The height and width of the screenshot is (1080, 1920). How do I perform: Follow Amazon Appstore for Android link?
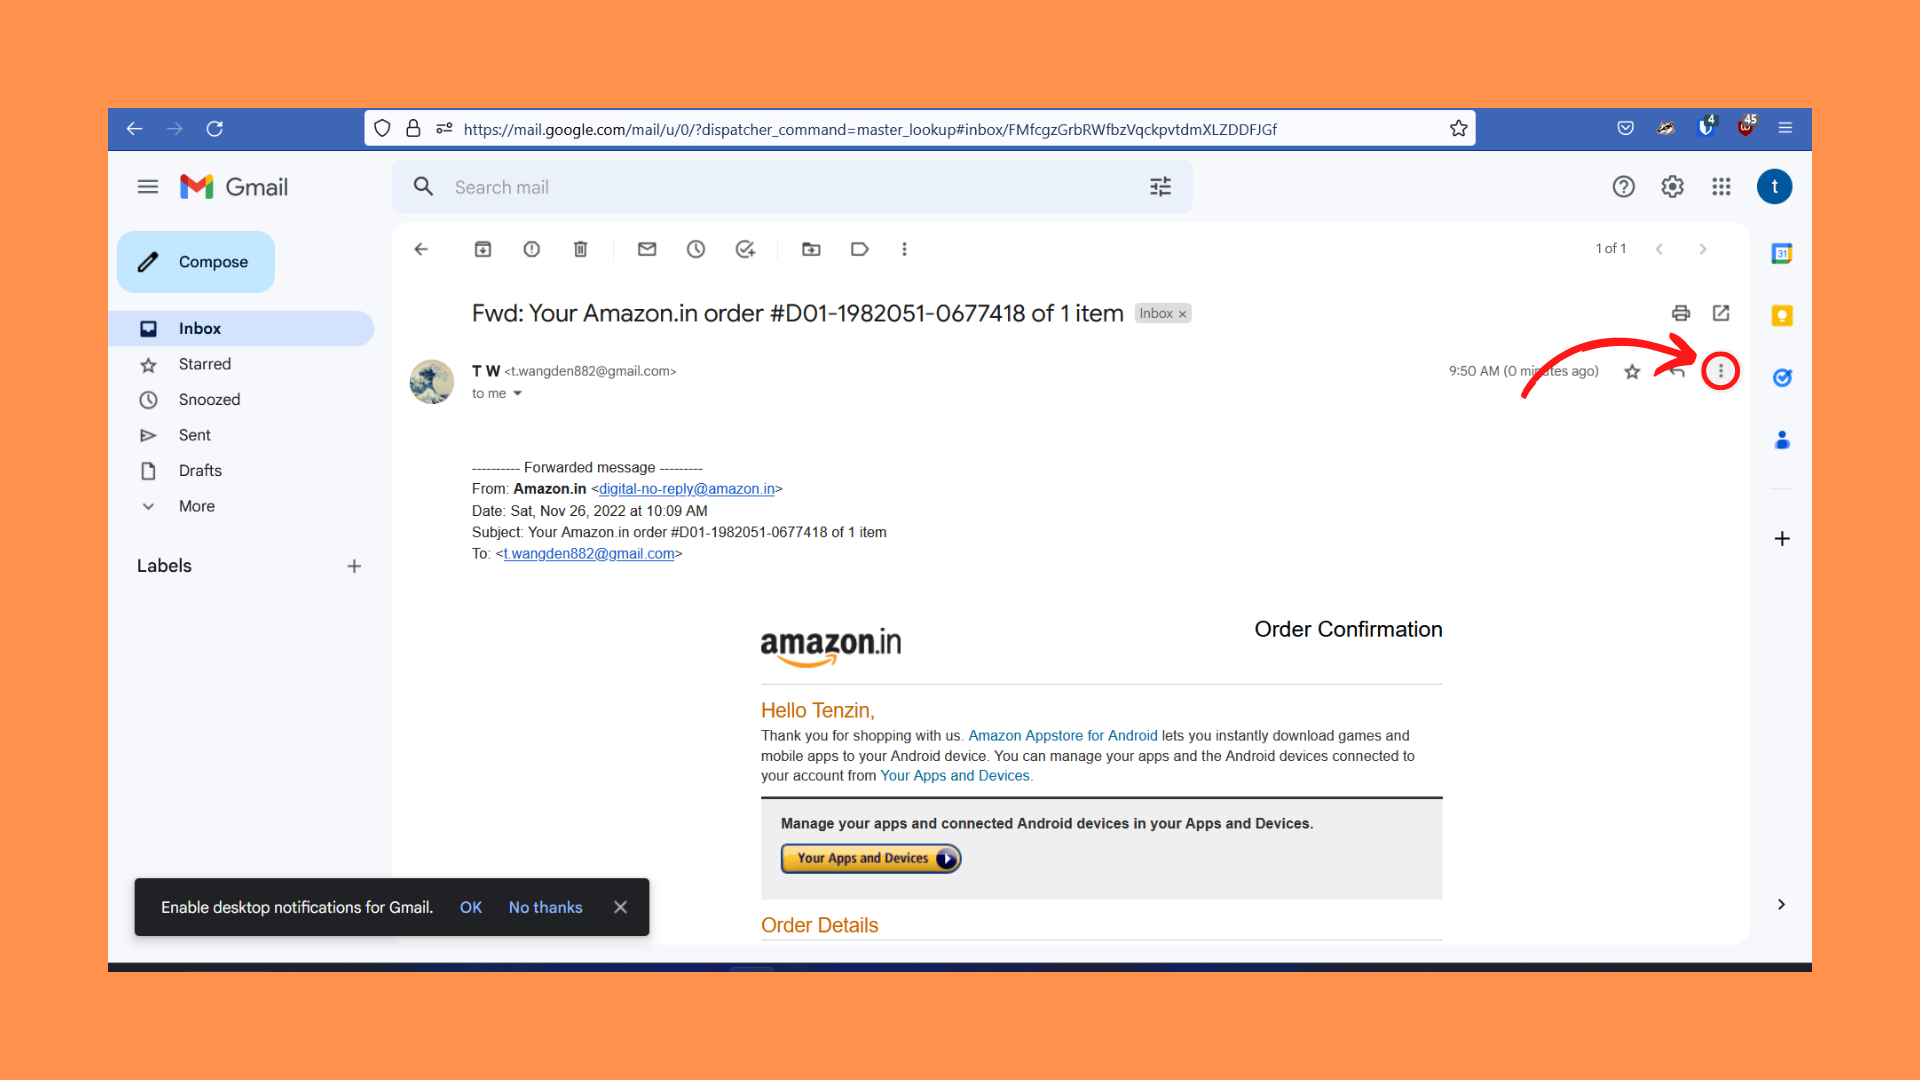point(1063,736)
